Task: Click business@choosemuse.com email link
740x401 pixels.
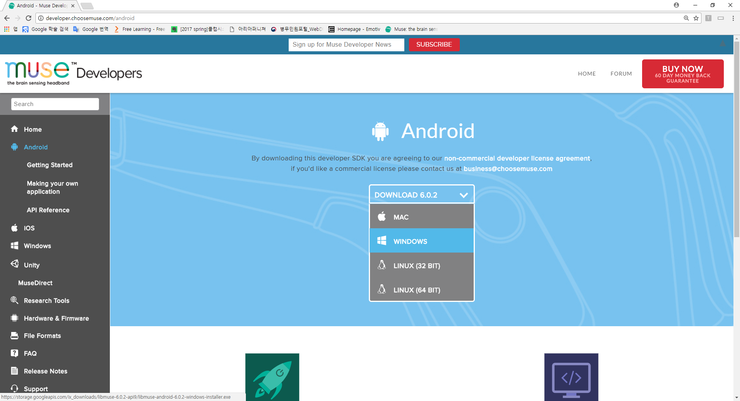Action: tap(507, 168)
